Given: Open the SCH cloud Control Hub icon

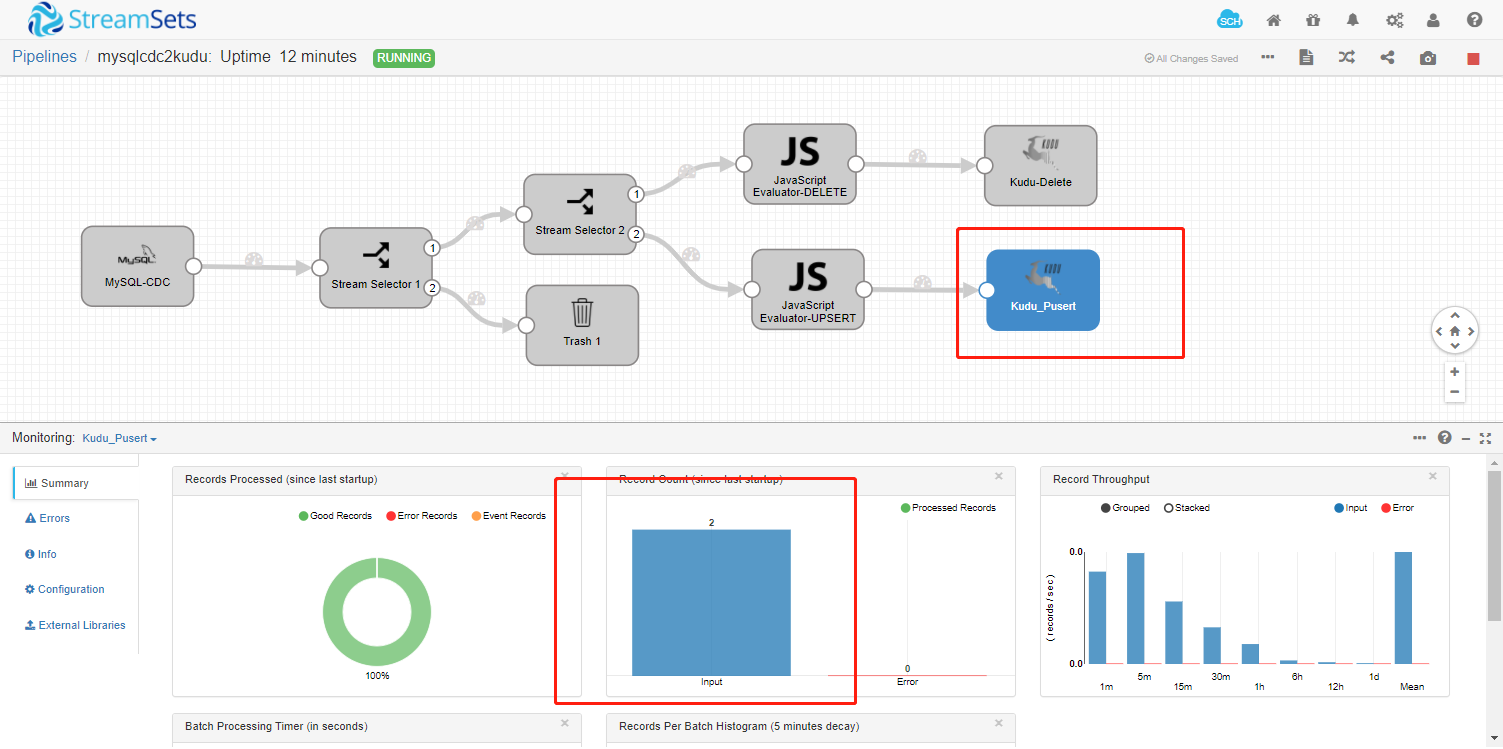Looking at the screenshot, I should click(1230, 19).
